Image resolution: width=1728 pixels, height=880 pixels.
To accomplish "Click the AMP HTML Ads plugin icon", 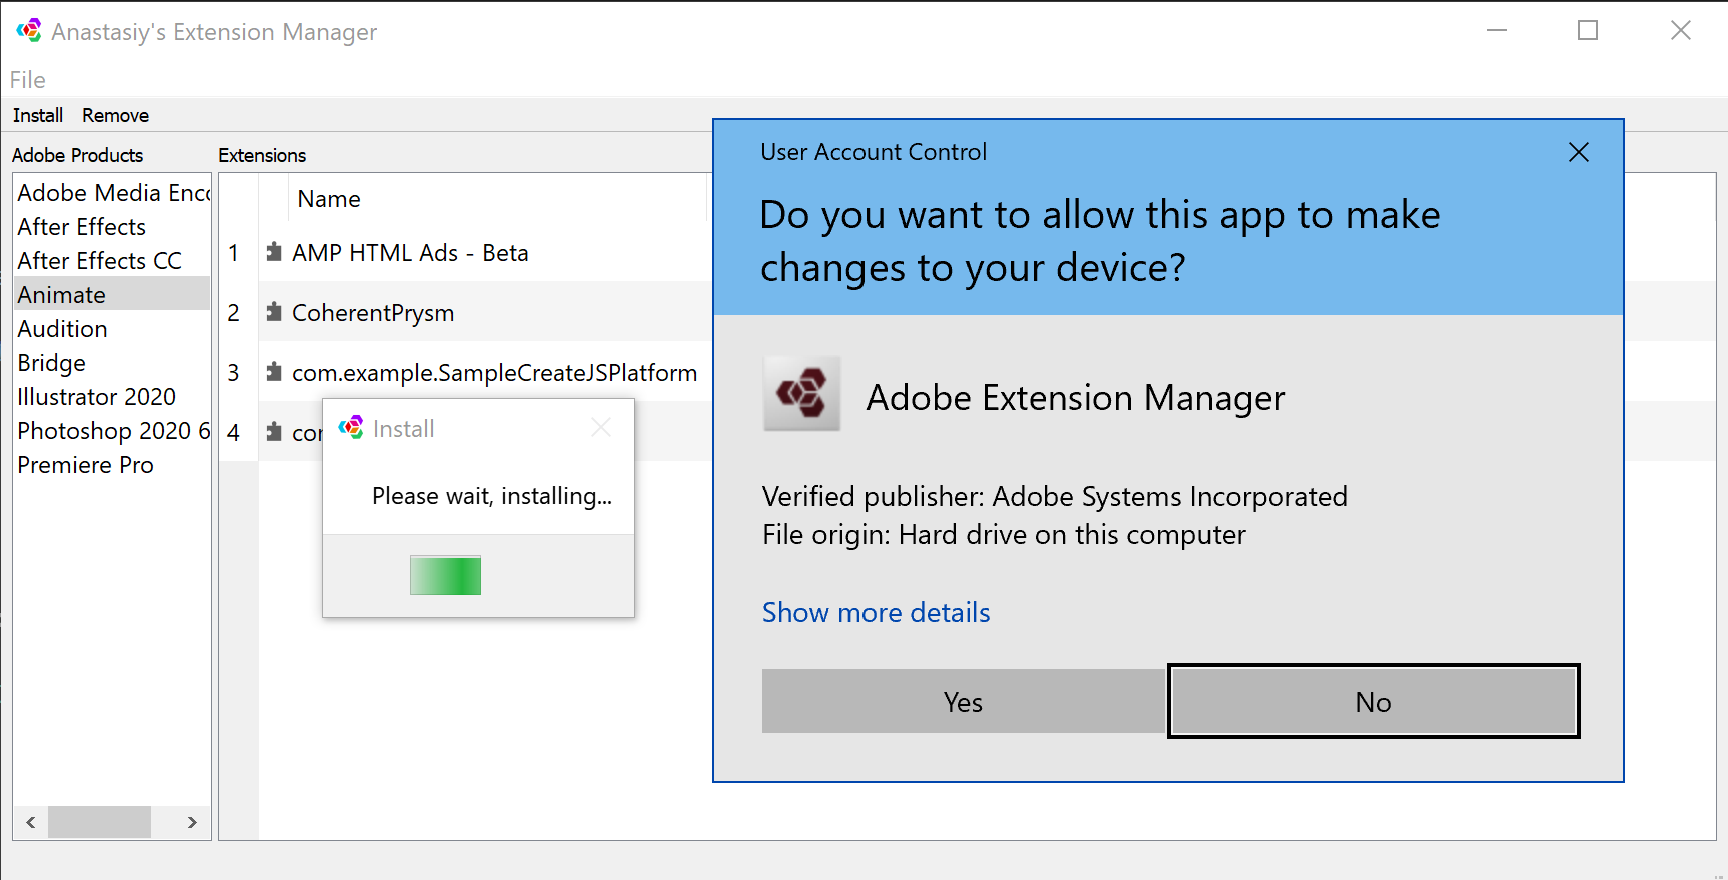I will [274, 252].
